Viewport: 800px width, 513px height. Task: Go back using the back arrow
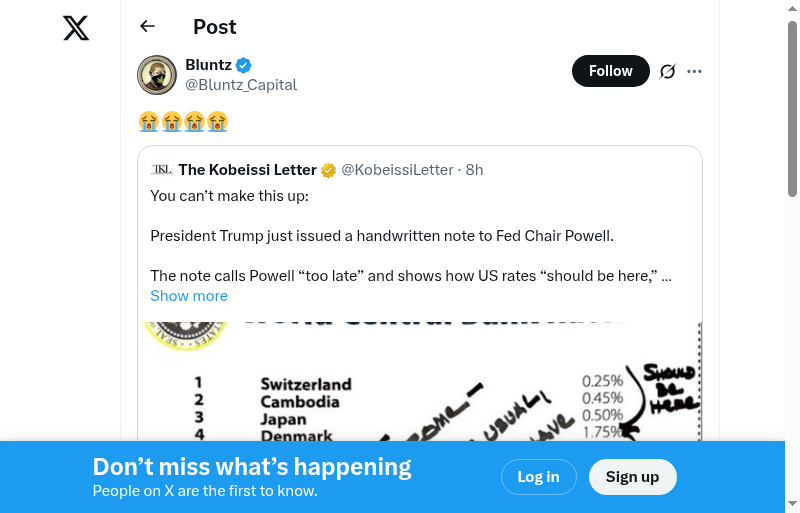148,26
